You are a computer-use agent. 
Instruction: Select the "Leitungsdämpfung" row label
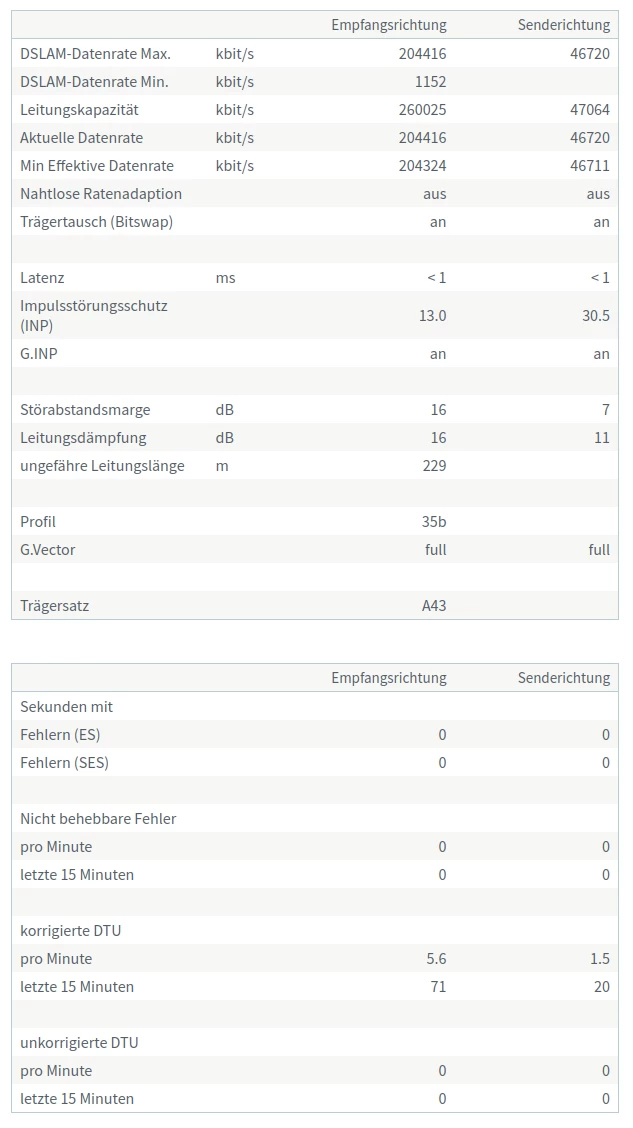[83, 438]
